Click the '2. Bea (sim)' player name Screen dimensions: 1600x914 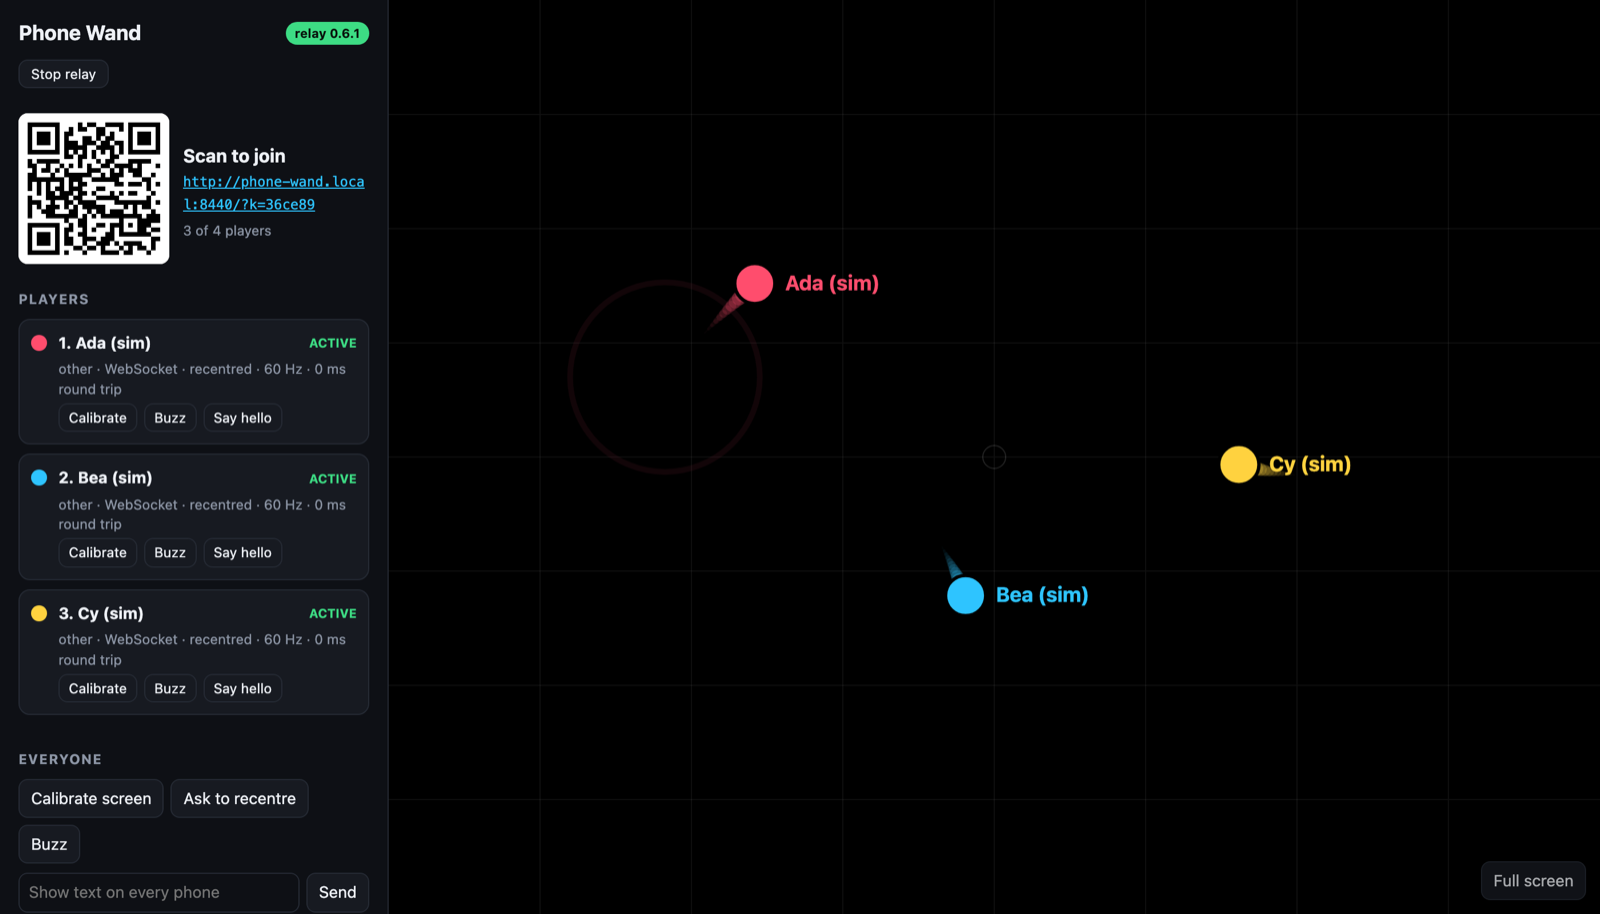tap(105, 478)
